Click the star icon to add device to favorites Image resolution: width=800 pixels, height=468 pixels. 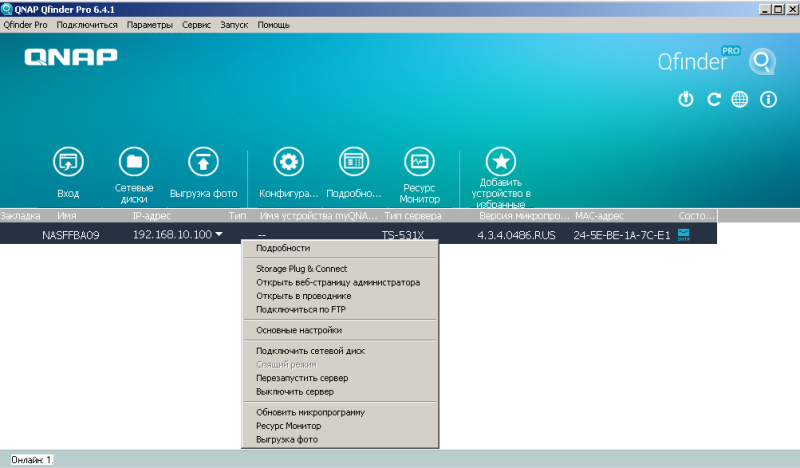coord(501,161)
